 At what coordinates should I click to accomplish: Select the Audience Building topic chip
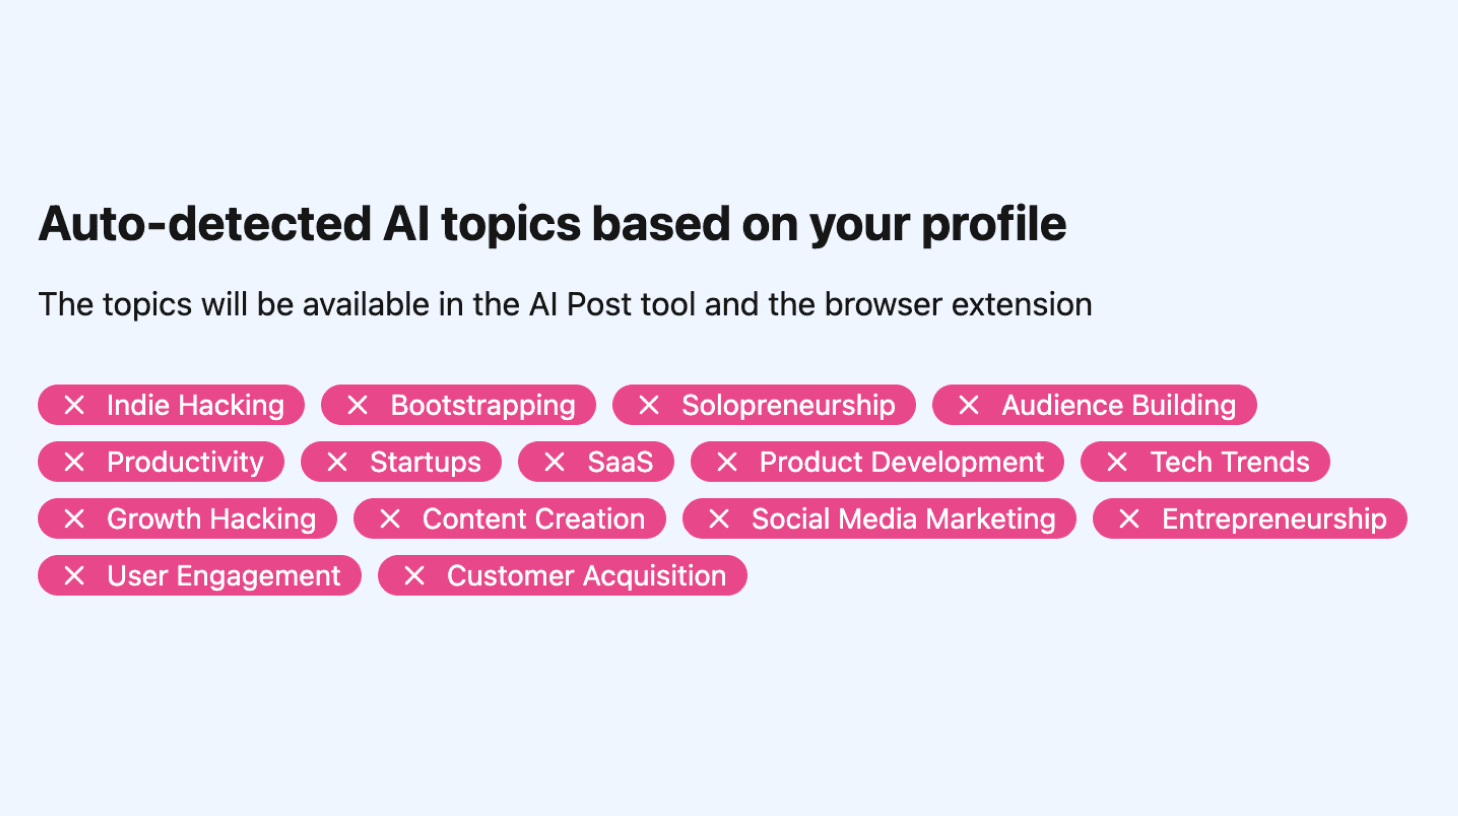[1094, 405]
